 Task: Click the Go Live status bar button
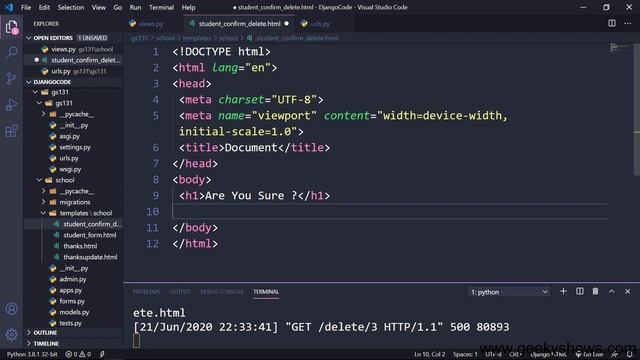[x=589, y=354]
